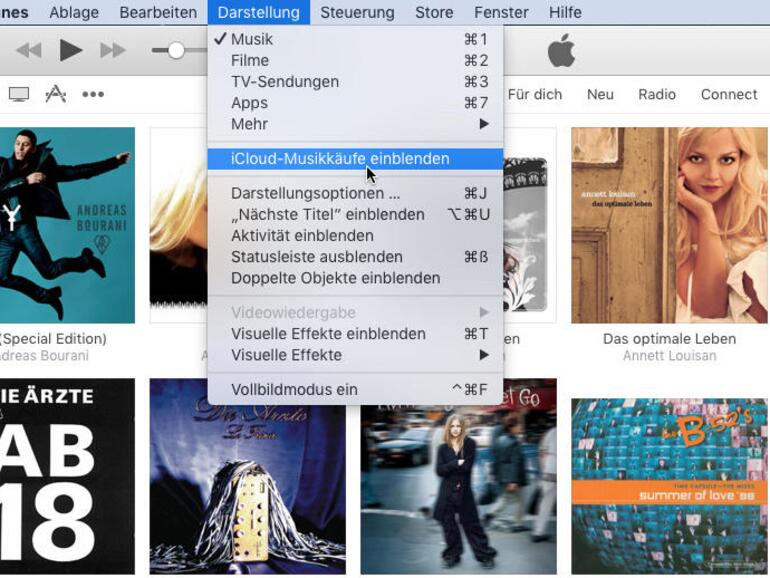Switch view to Filme

pyautogui.click(x=356, y=60)
